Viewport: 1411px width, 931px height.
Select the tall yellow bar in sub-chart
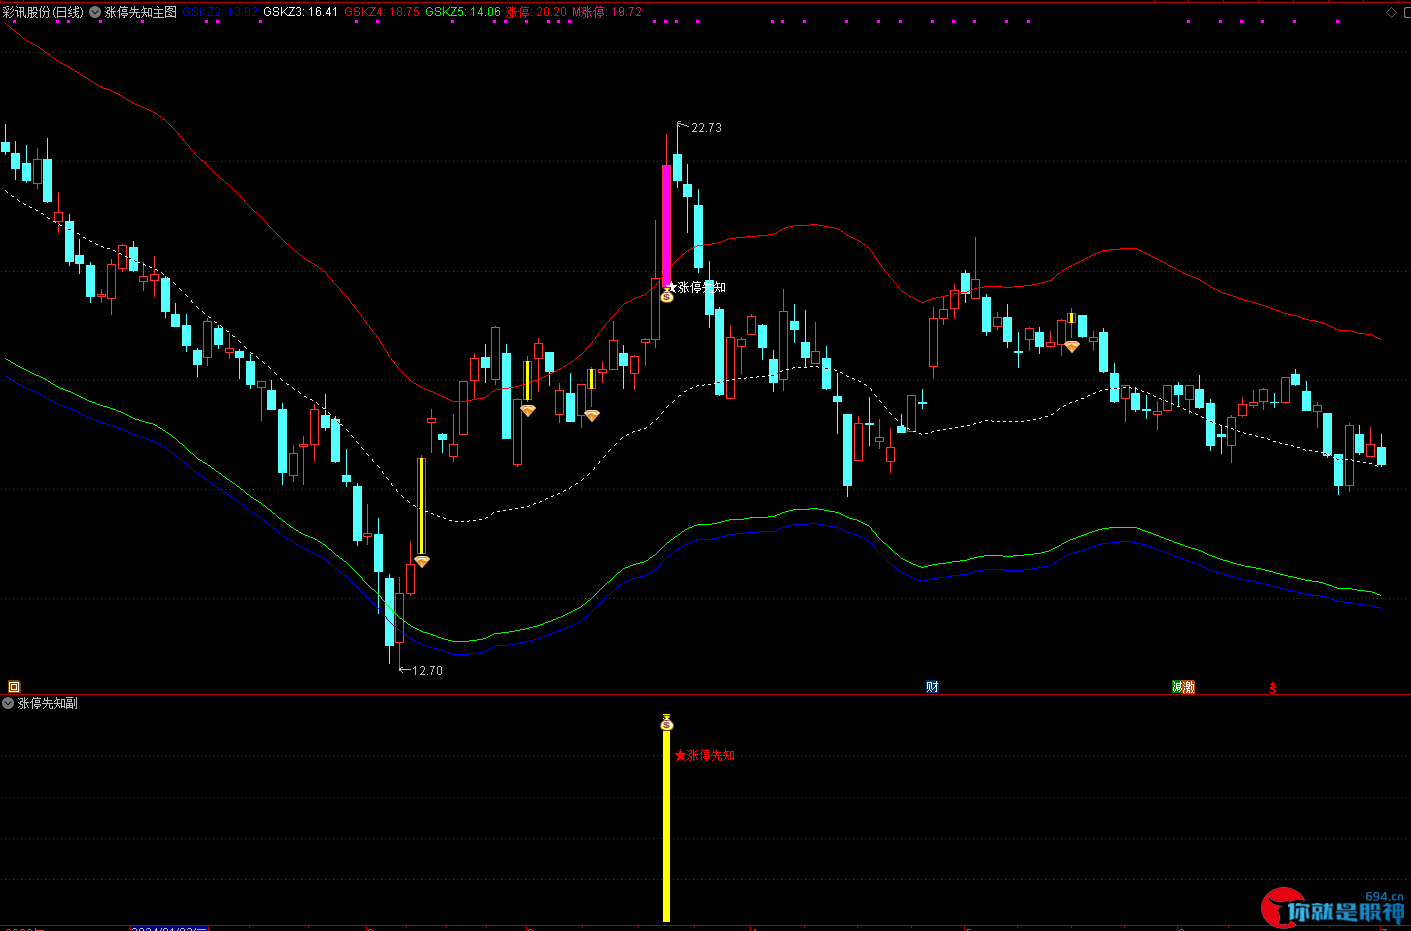click(667, 826)
